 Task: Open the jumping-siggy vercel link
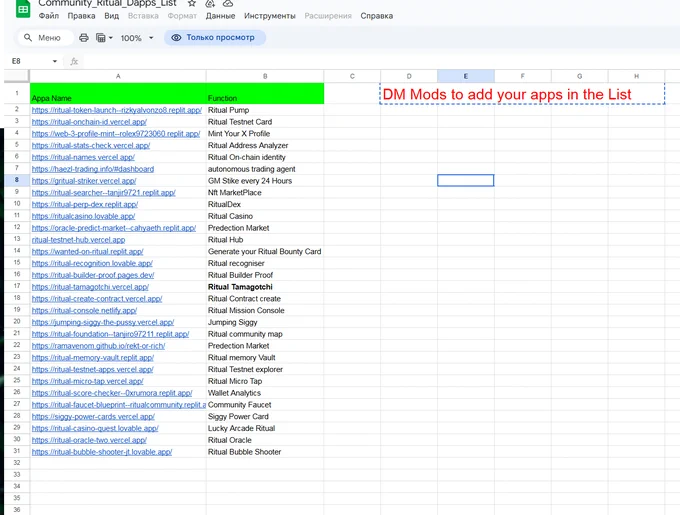[x=103, y=322]
